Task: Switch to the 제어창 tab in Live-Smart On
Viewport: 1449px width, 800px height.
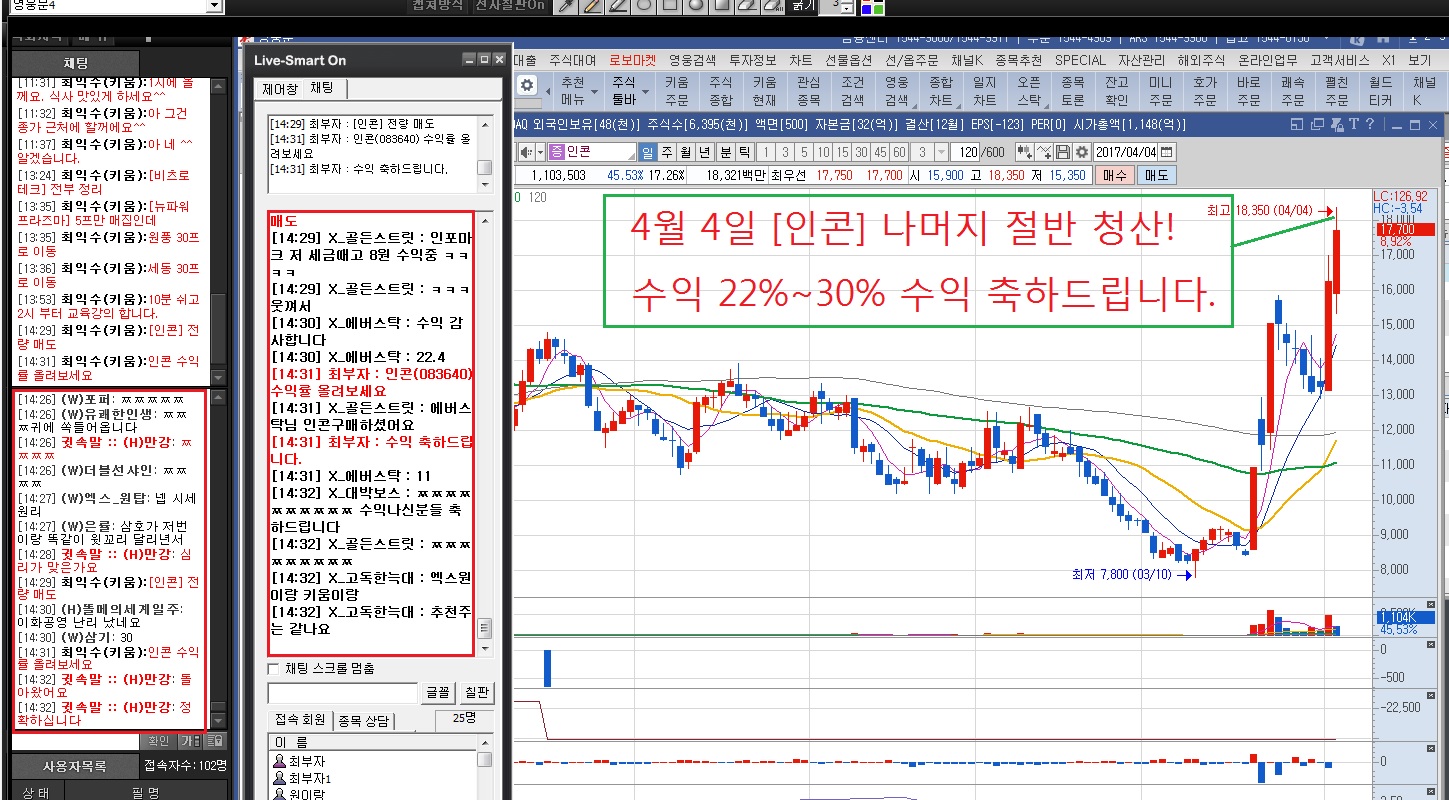Action: pyautogui.click(x=280, y=89)
